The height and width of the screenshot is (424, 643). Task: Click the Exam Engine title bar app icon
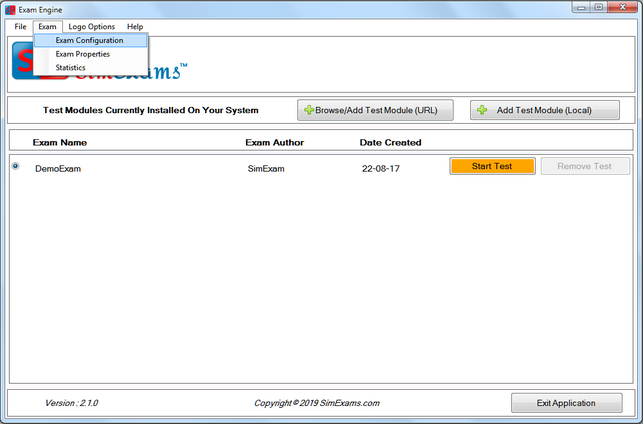point(10,10)
